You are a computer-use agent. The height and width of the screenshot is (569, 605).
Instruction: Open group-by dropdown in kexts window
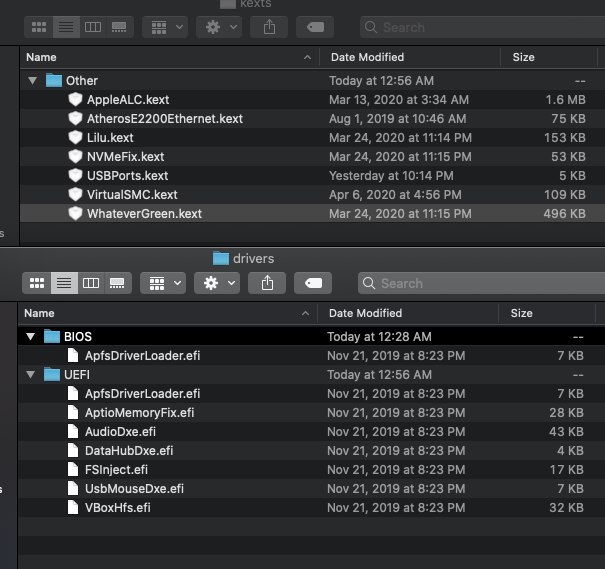(x=165, y=27)
